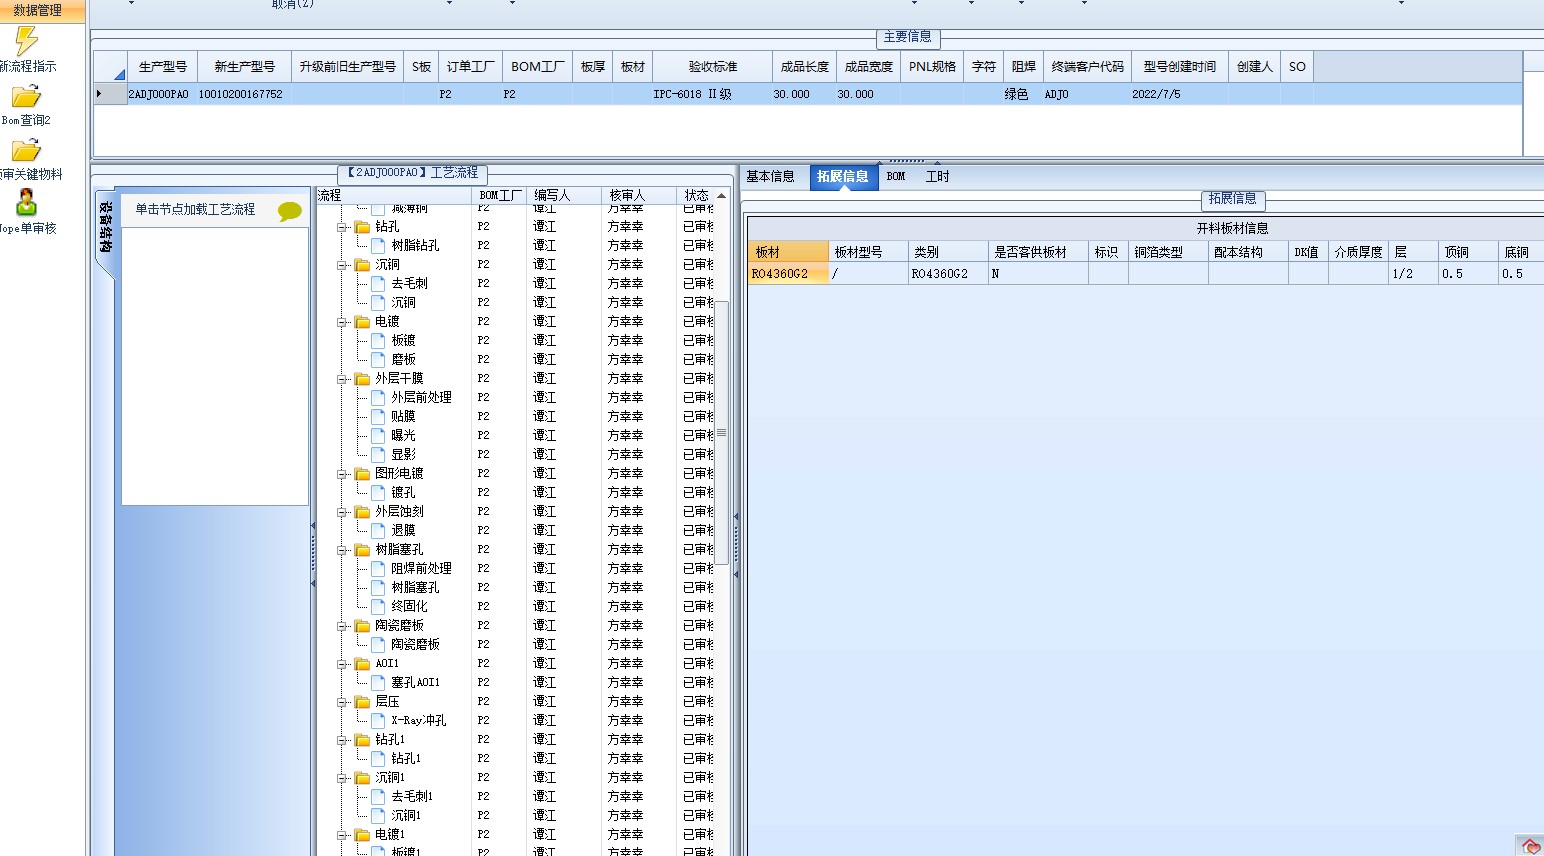Click the 陶瓷磨板 folder icon
The image size is (1544, 856).
363,626
